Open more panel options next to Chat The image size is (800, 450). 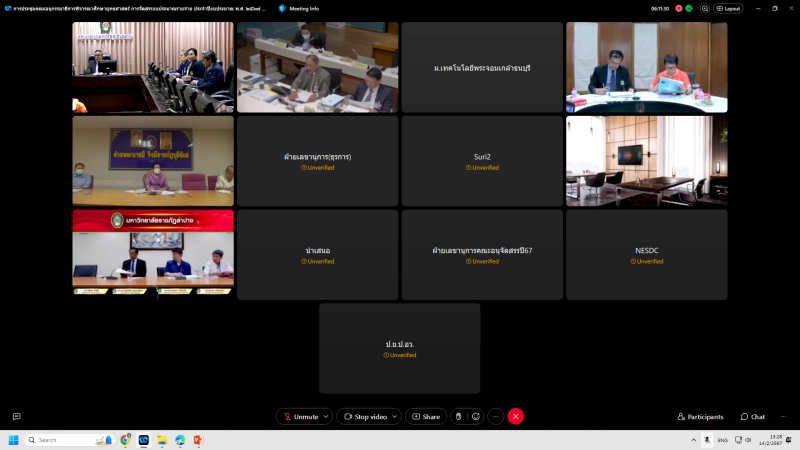[x=782, y=416]
